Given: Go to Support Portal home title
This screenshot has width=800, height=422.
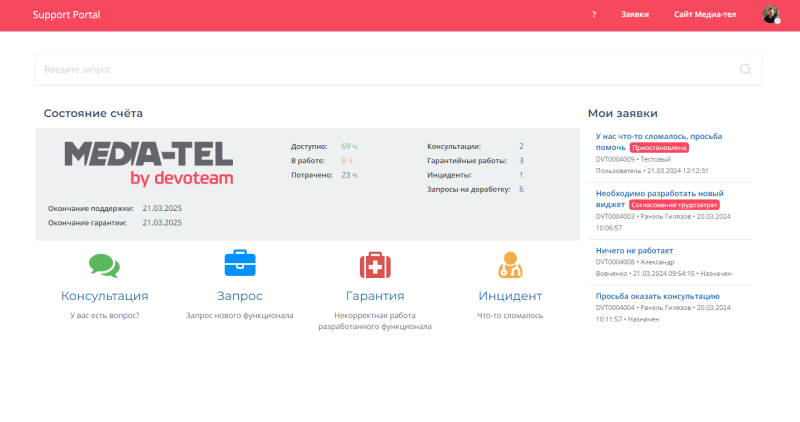Looking at the screenshot, I should coord(66,15).
